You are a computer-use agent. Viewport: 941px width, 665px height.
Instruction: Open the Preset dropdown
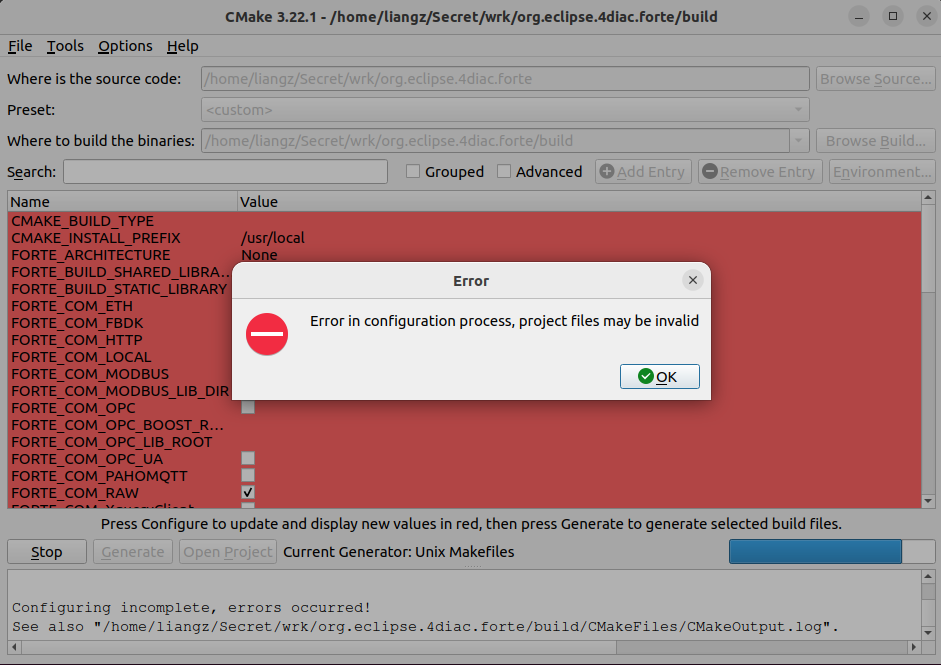(505, 110)
